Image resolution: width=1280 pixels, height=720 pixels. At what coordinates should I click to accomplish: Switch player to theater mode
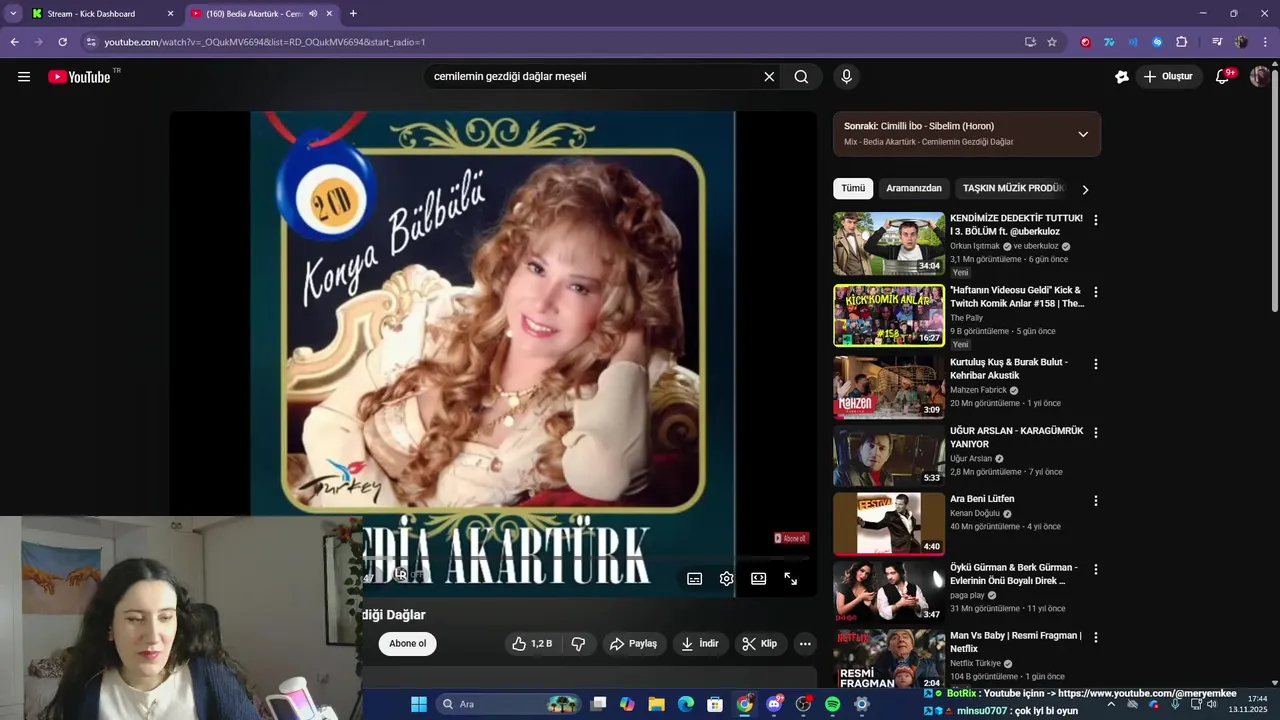click(759, 579)
